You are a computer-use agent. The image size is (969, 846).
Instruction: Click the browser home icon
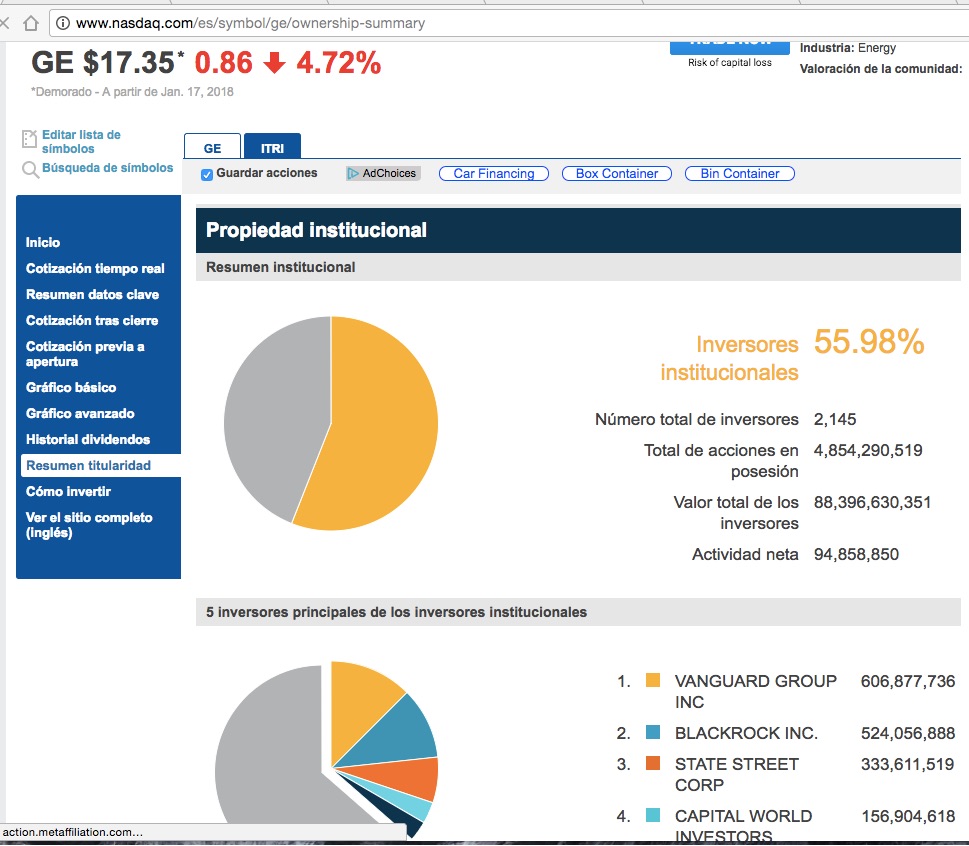coord(30,22)
